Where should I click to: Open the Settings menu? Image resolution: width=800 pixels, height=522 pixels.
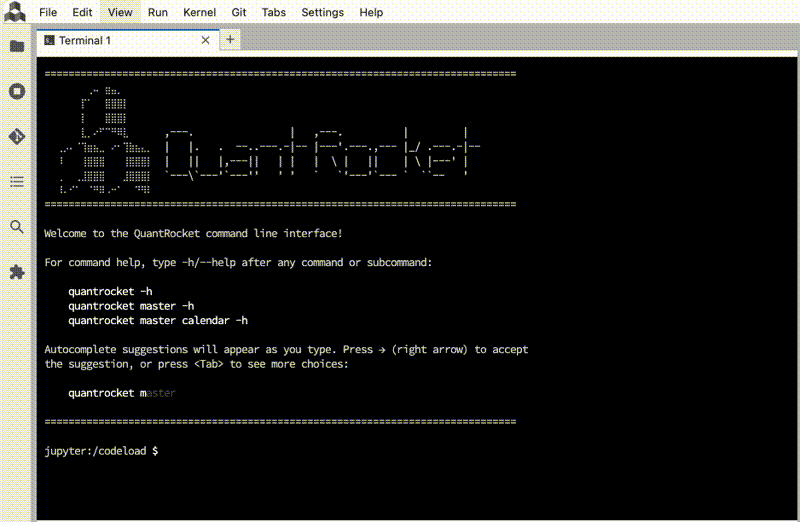[x=322, y=12]
